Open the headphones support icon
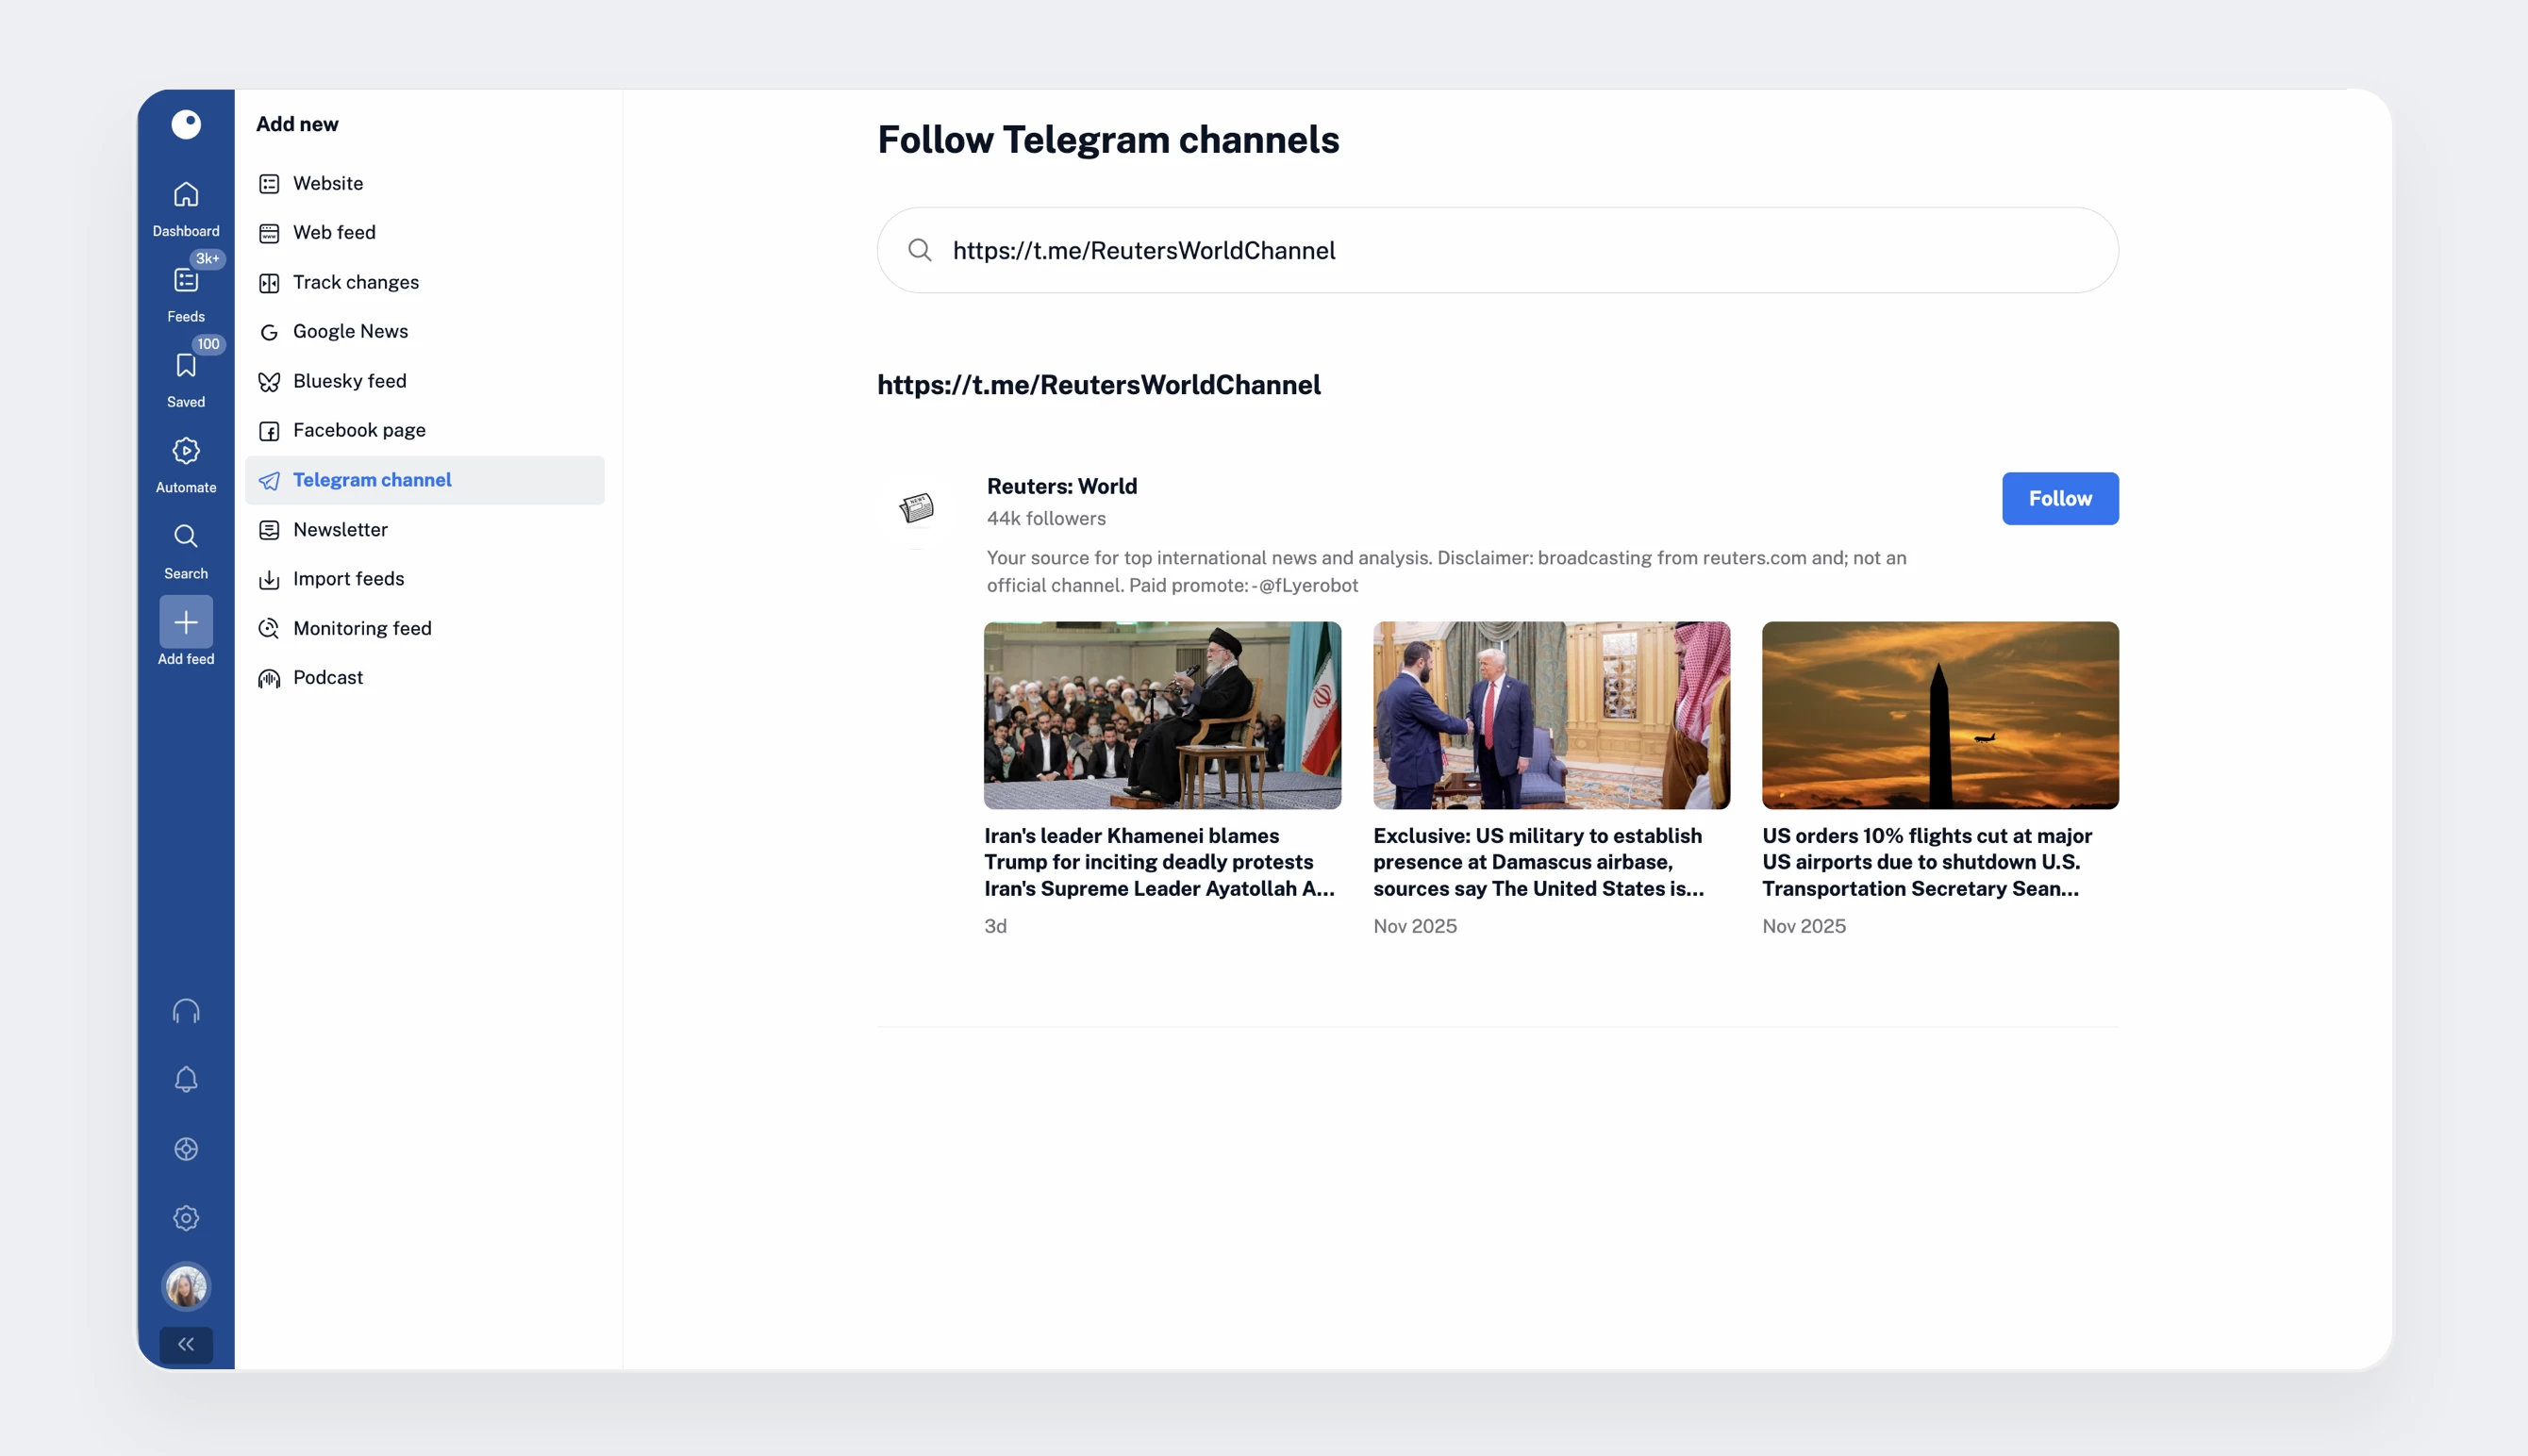 click(x=186, y=1011)
